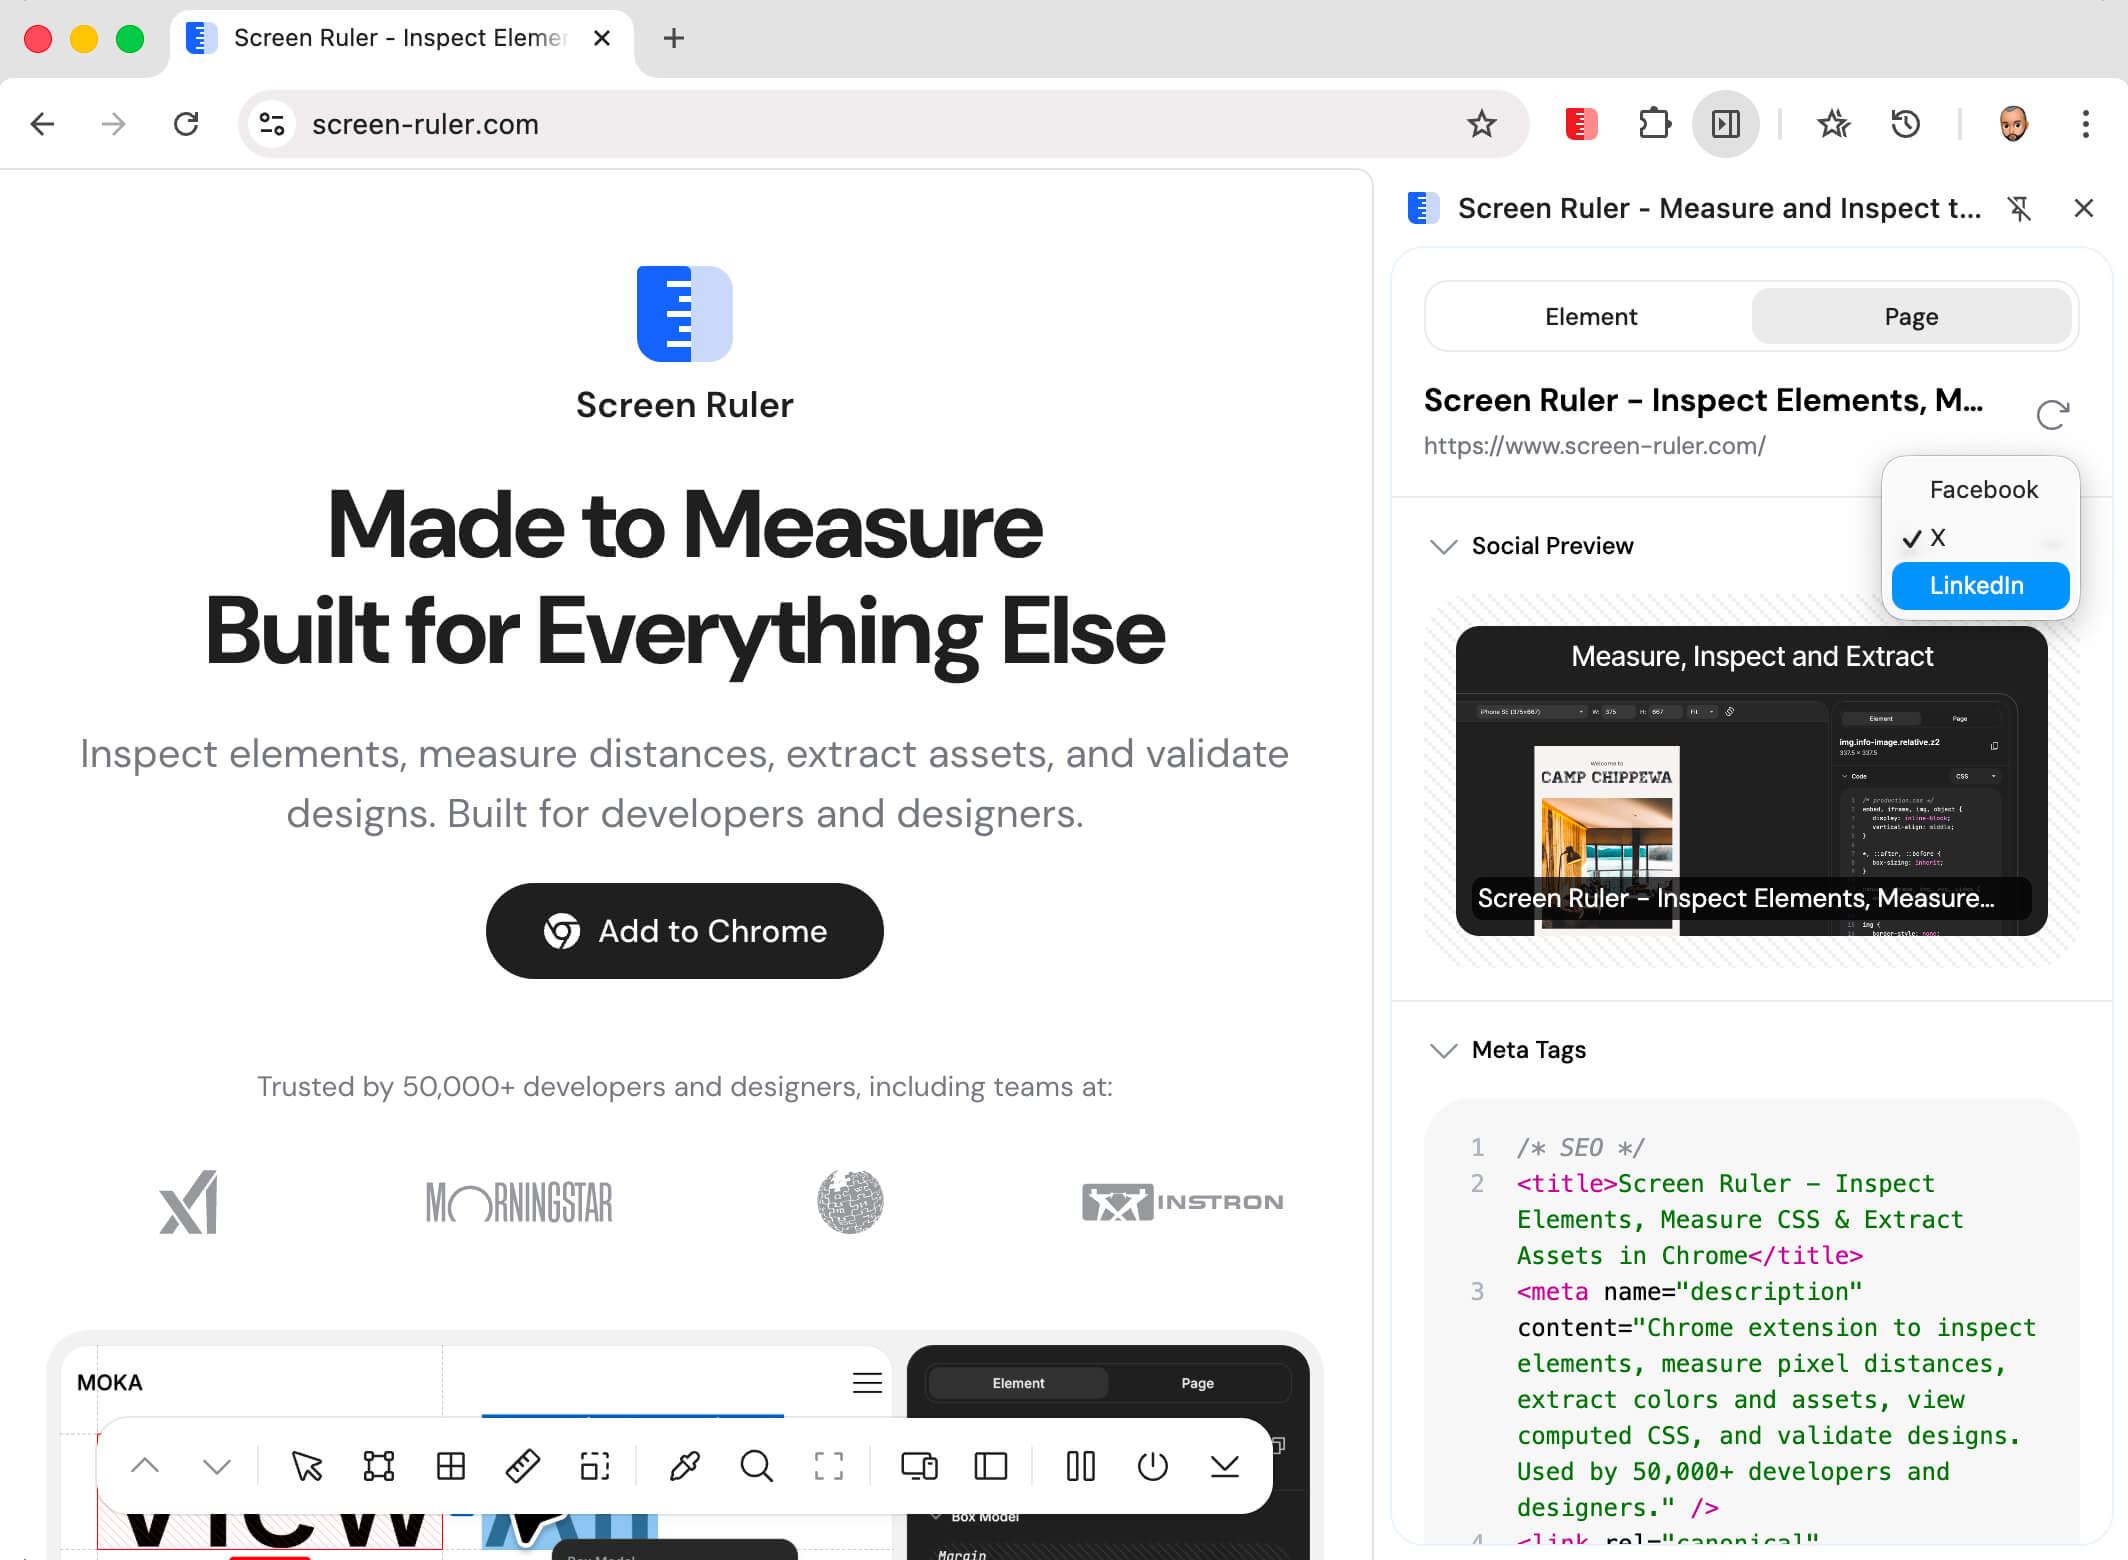The image size is (2128, 1560).
Task: Click the Screen Ruler extension icon in browser toolbar
Action: [x=1581, y=124]
